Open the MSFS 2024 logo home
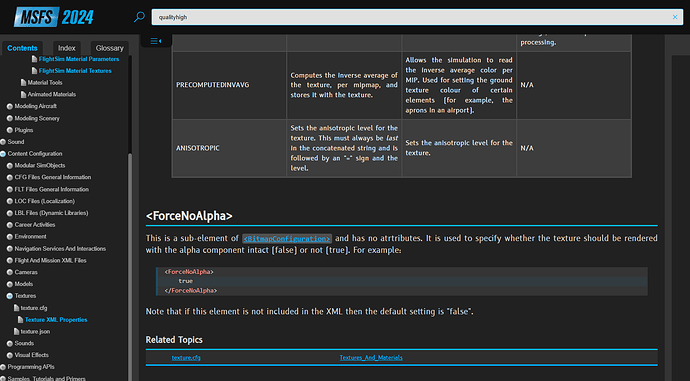This screenshot has height=381, width=690. pos(54,17)
